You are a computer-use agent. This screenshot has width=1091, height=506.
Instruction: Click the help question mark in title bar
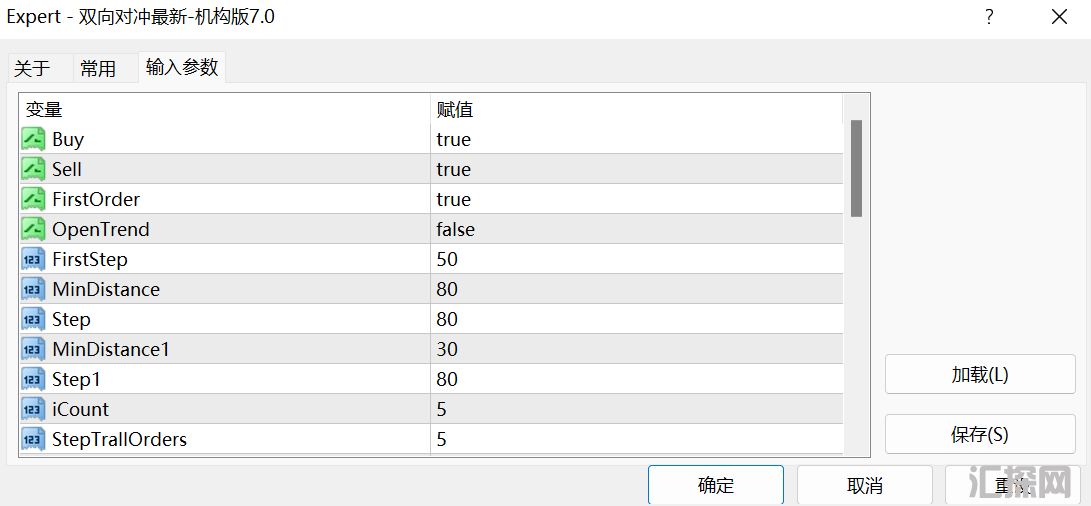pyautogui.click(x=989, y=17)
